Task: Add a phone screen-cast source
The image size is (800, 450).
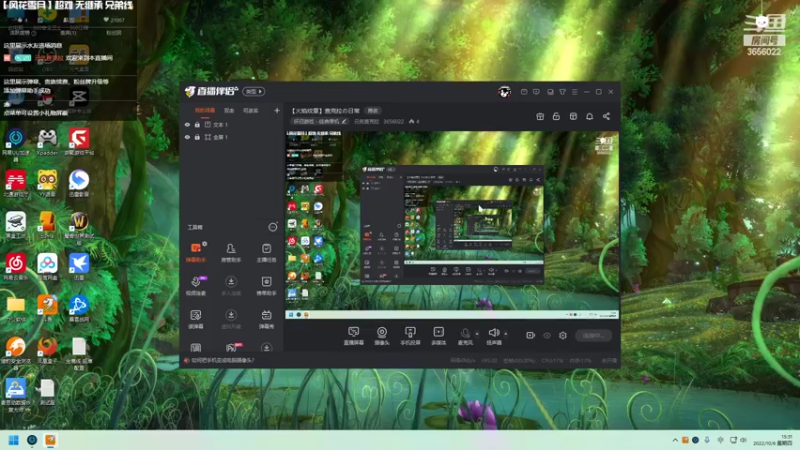Action: (410, 336)
